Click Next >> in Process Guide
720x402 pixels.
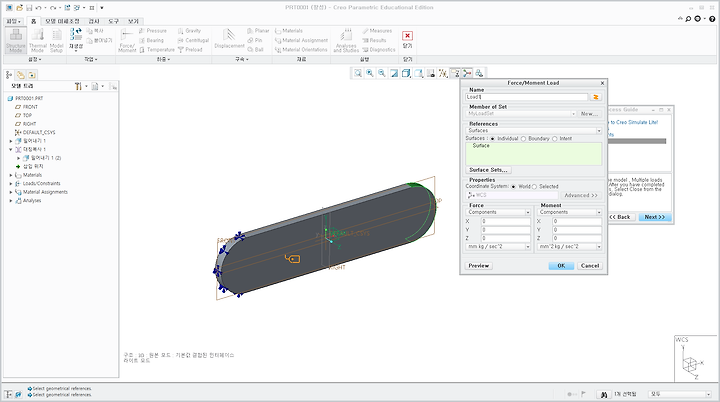654,217
